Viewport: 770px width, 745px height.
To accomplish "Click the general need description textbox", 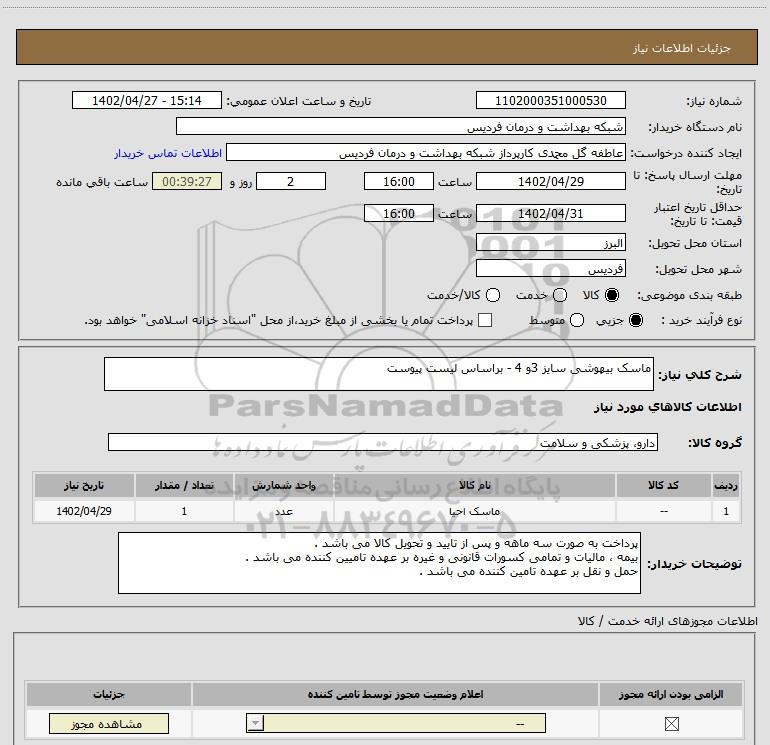I will click(x=379, y=374).
